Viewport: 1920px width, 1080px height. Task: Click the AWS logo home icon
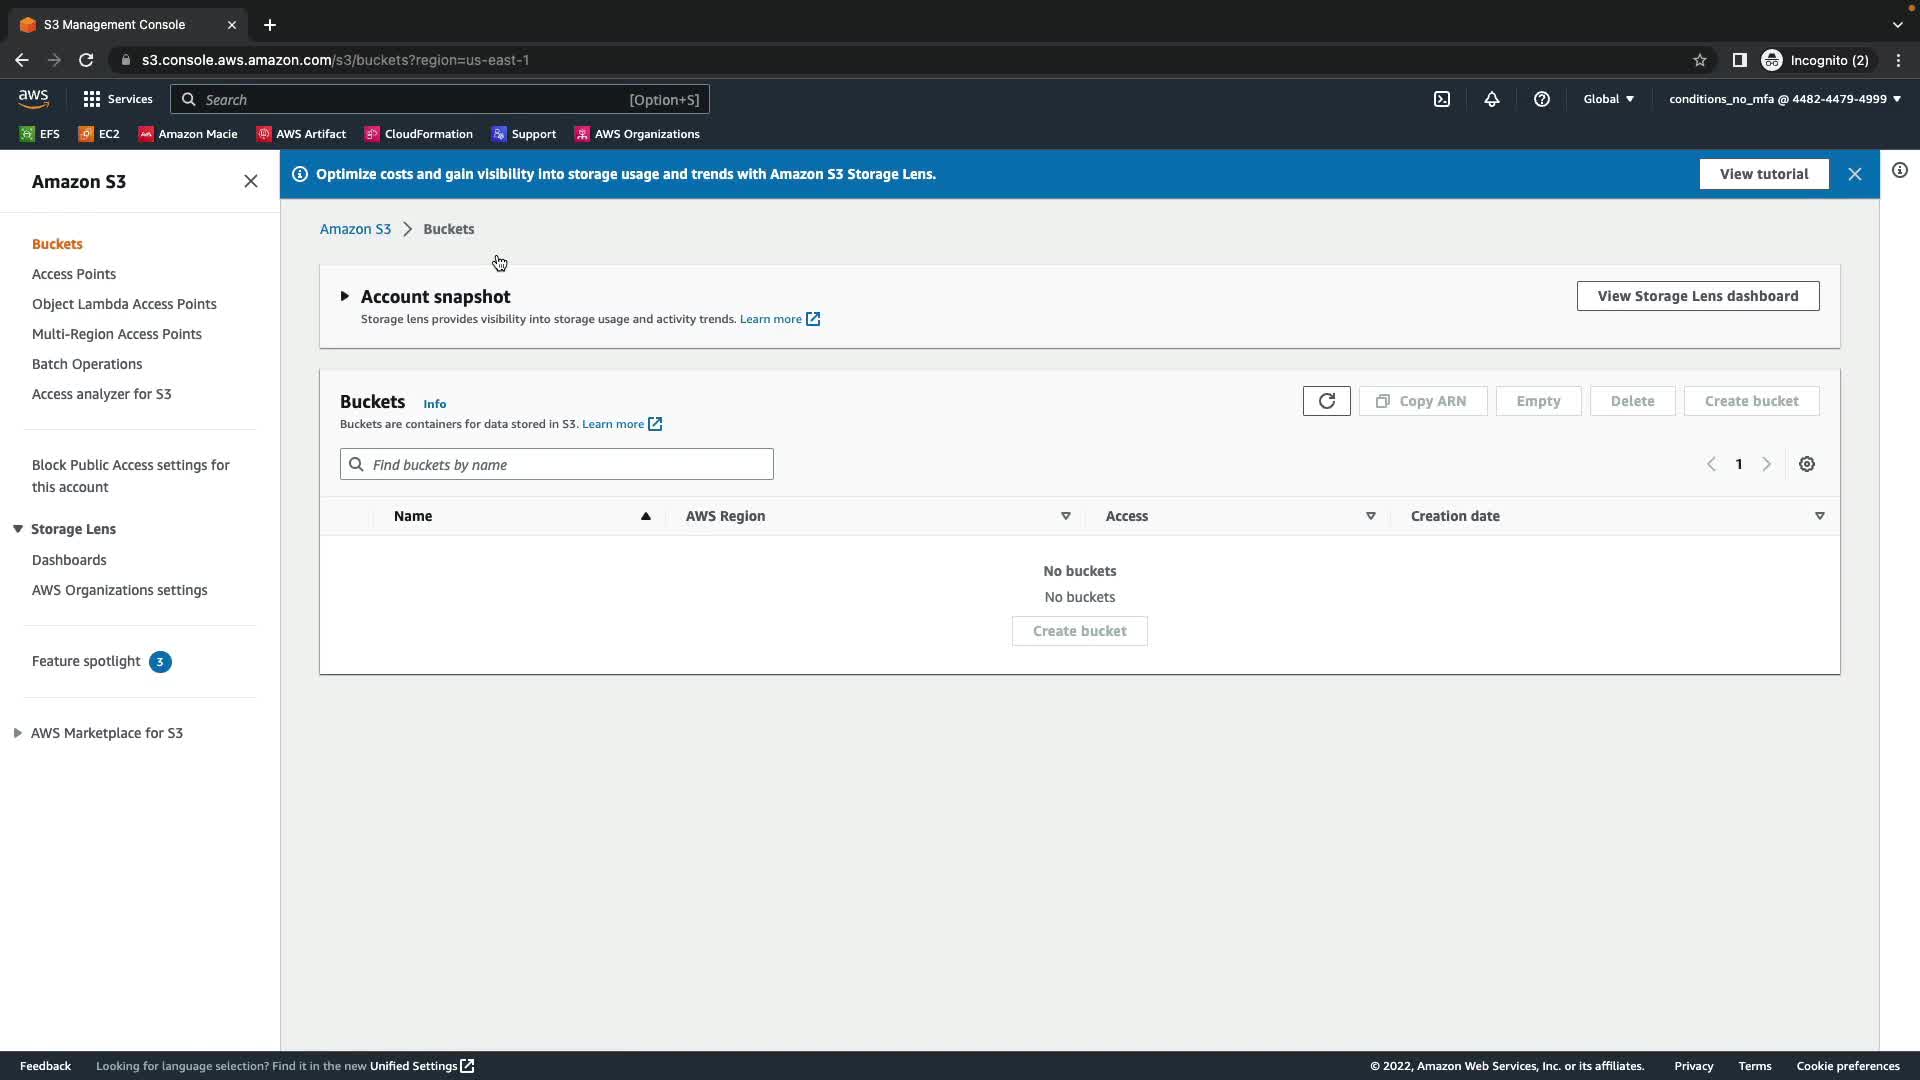click(33, 98)
